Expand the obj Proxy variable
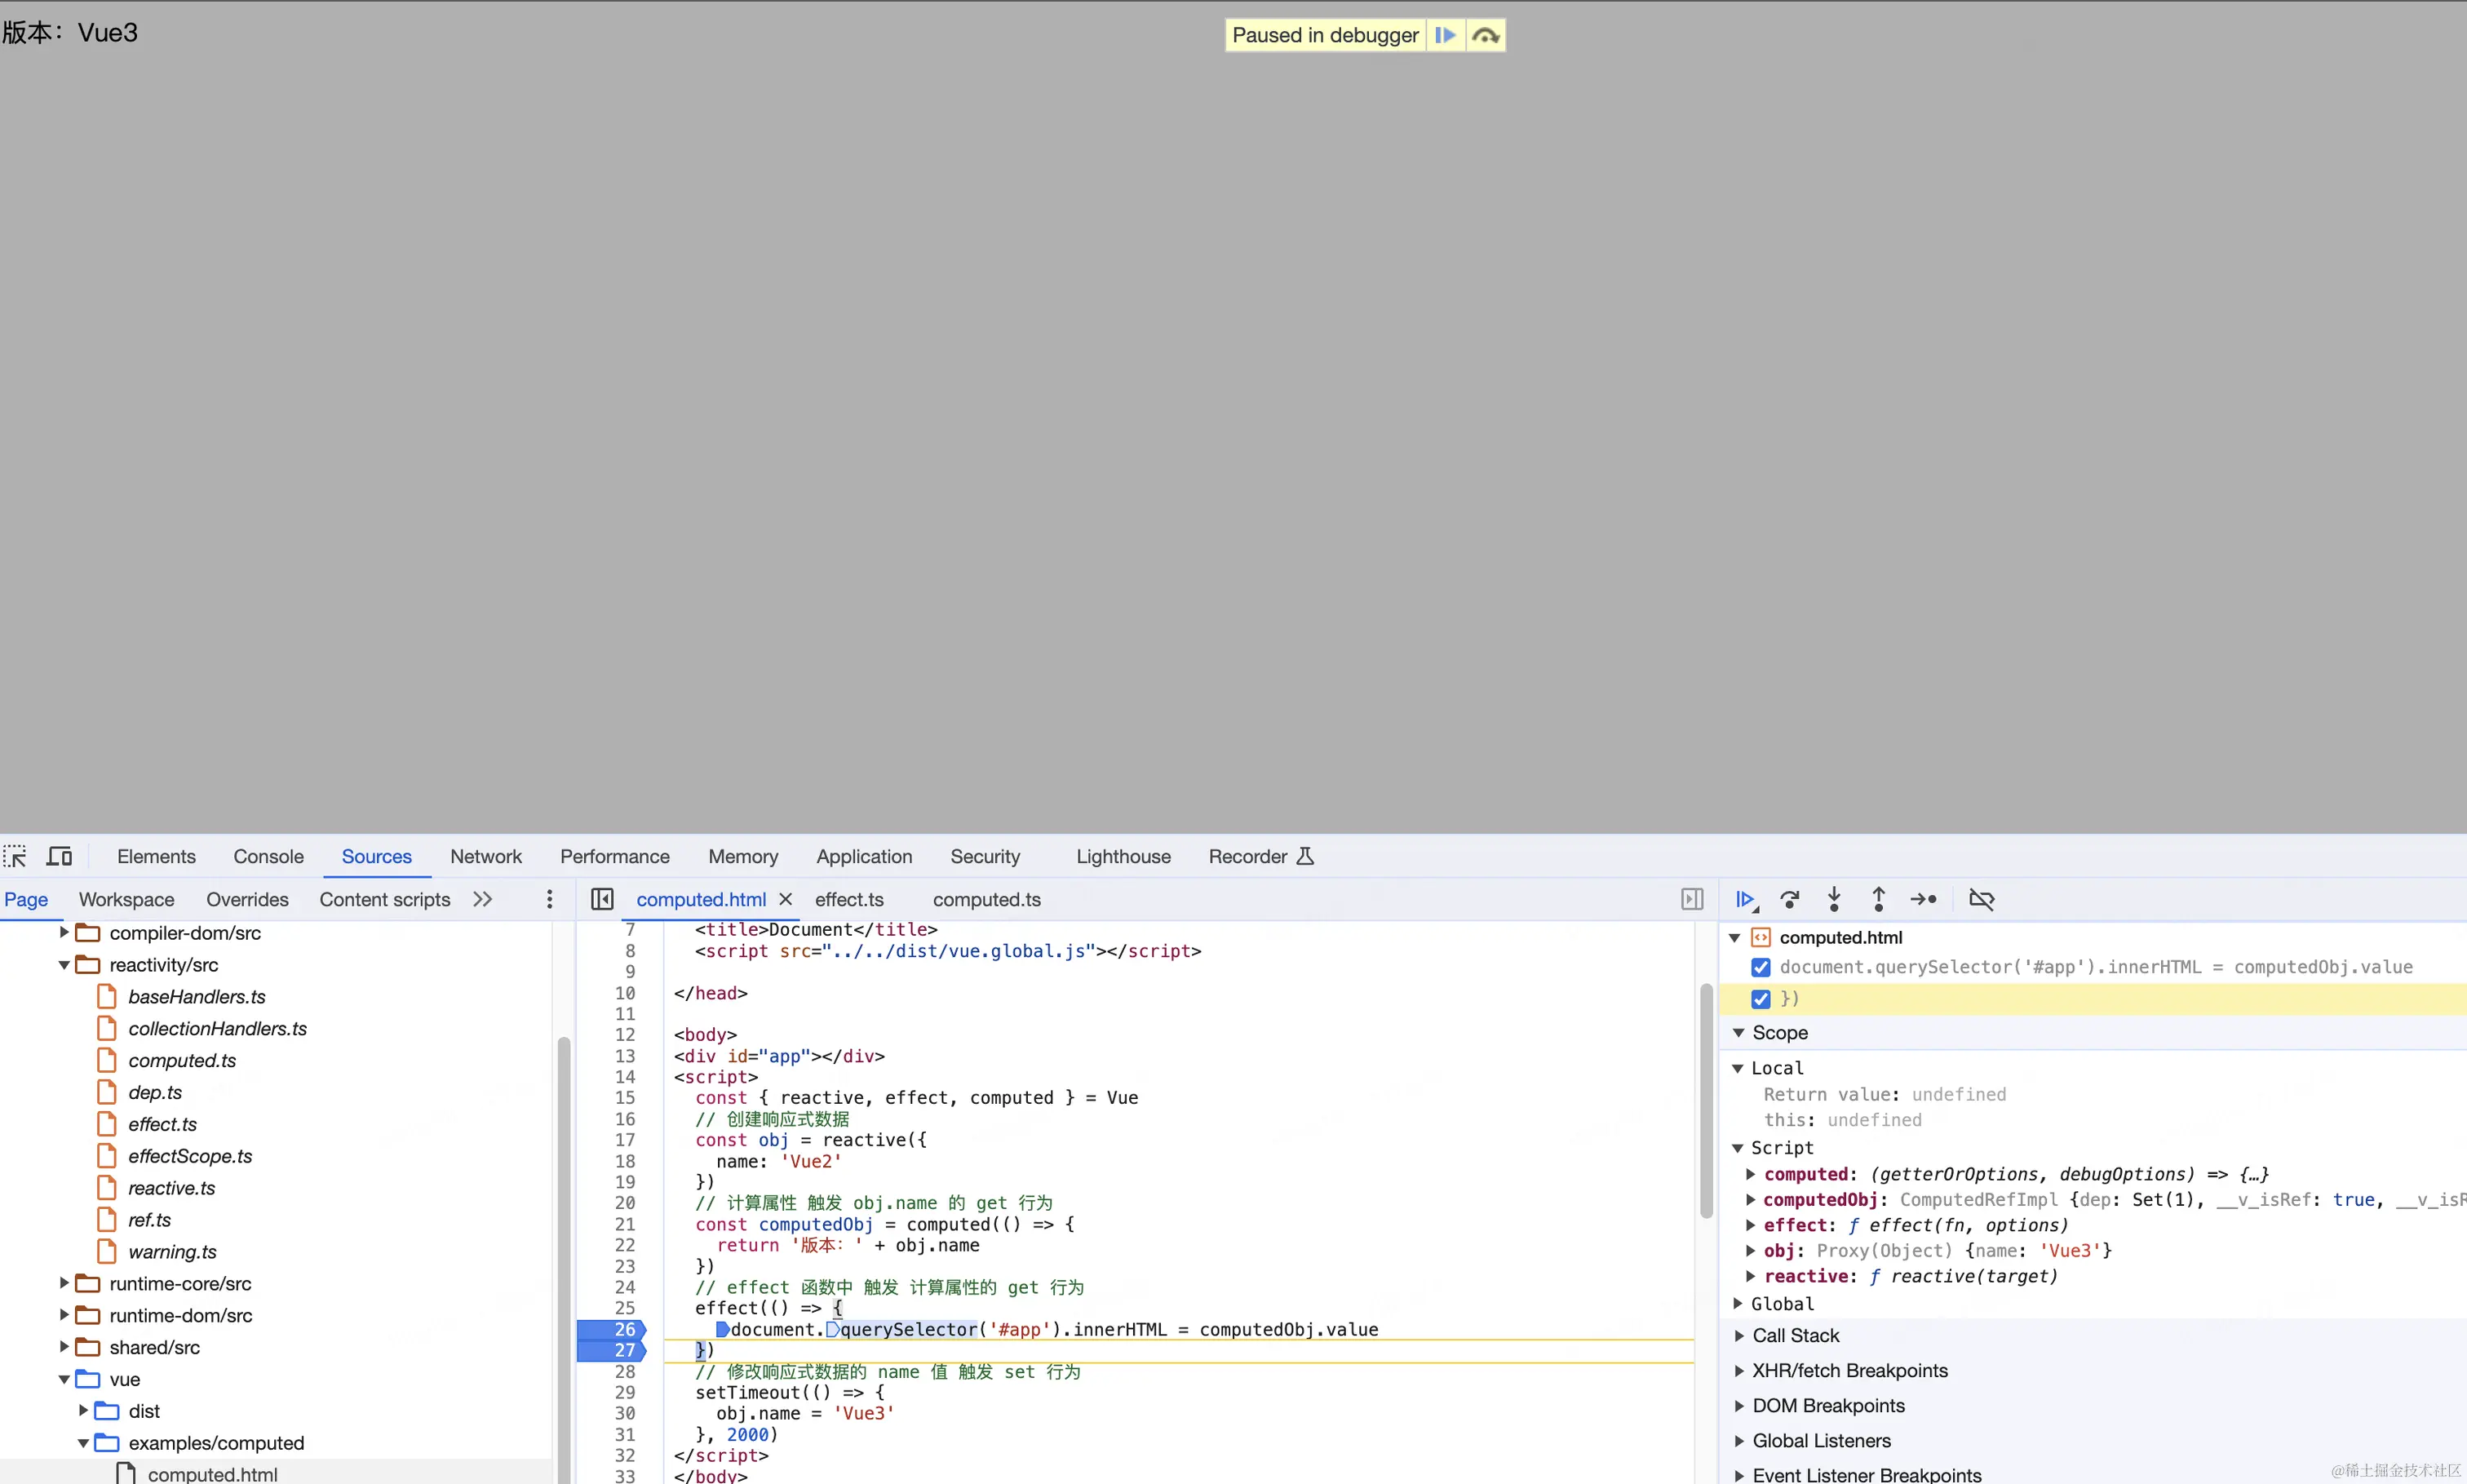This screenshot has width=2467, height=1484. (1750, 1250)
